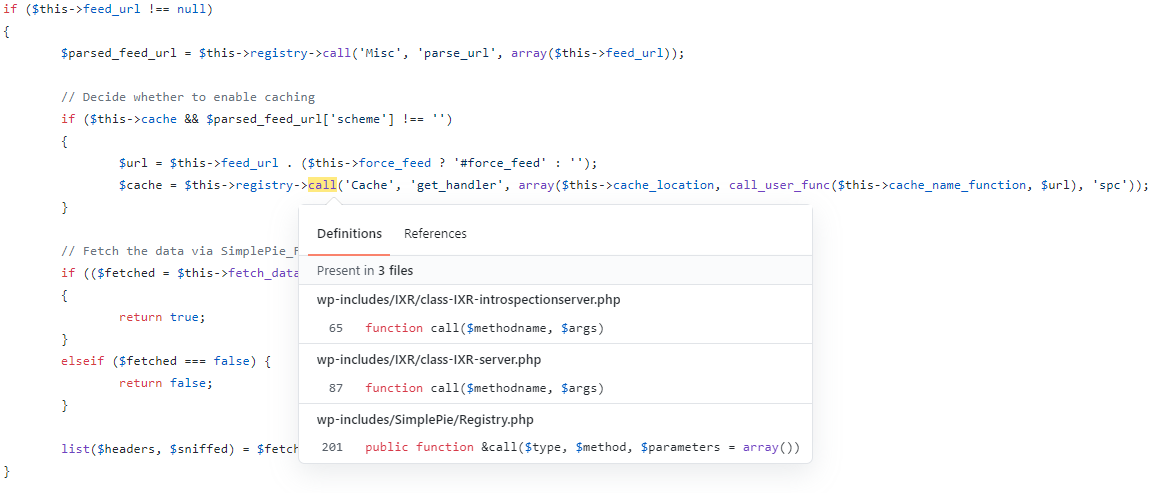
Task: Switch to the References tab
Action: click(x=435, y=234)
